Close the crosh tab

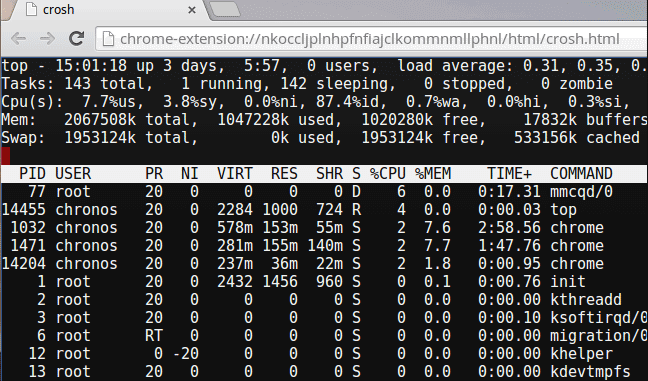click(192, 10)
